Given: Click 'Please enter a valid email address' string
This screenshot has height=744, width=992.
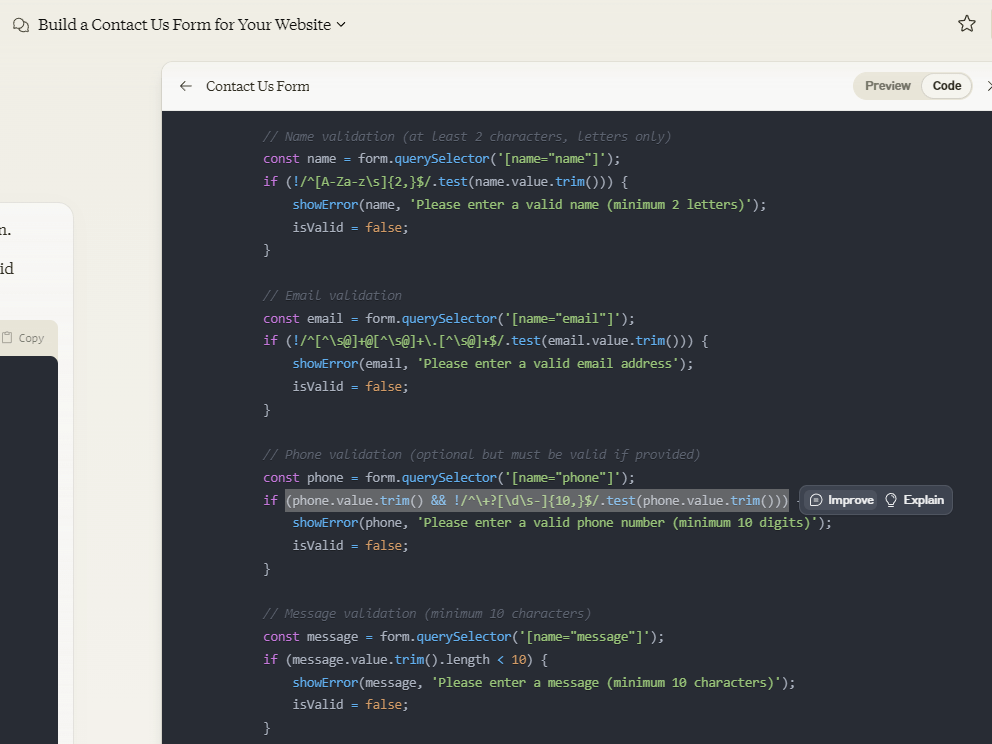Looking at the screenshot, I should pyautogui.click(x=548, y=364).
